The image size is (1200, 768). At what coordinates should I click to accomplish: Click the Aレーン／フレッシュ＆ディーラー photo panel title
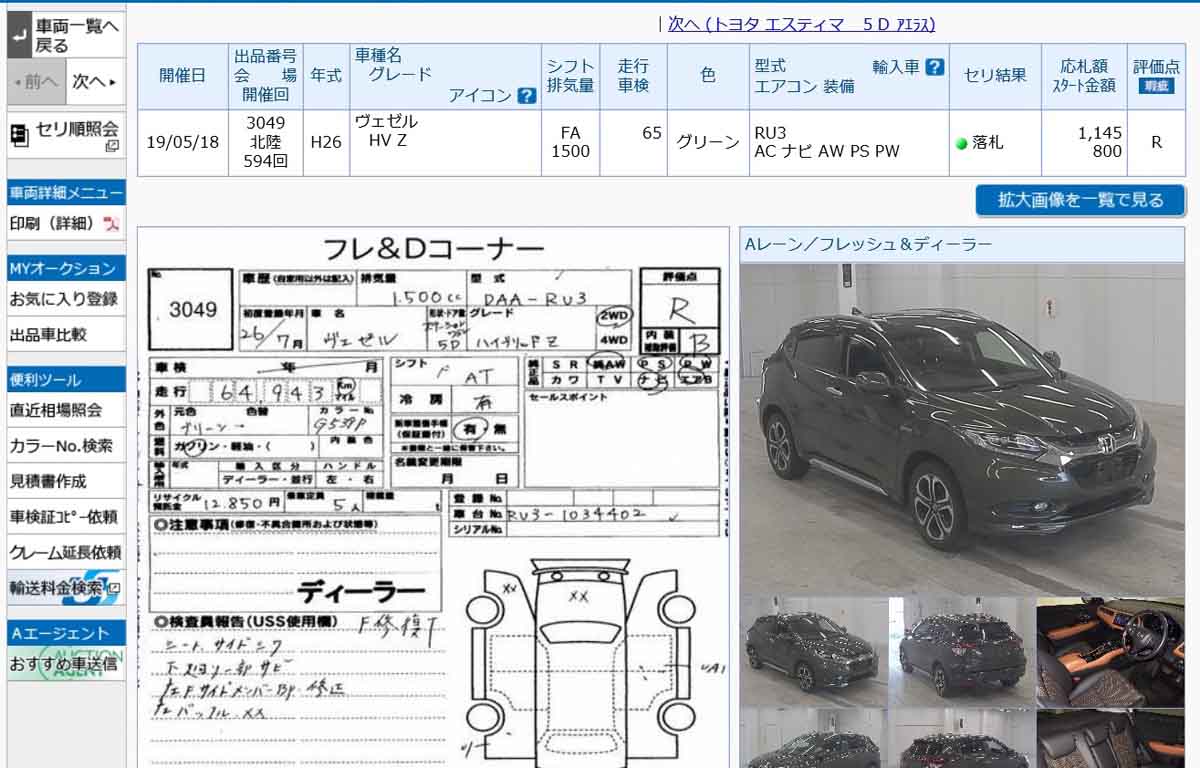click(868, 245)
